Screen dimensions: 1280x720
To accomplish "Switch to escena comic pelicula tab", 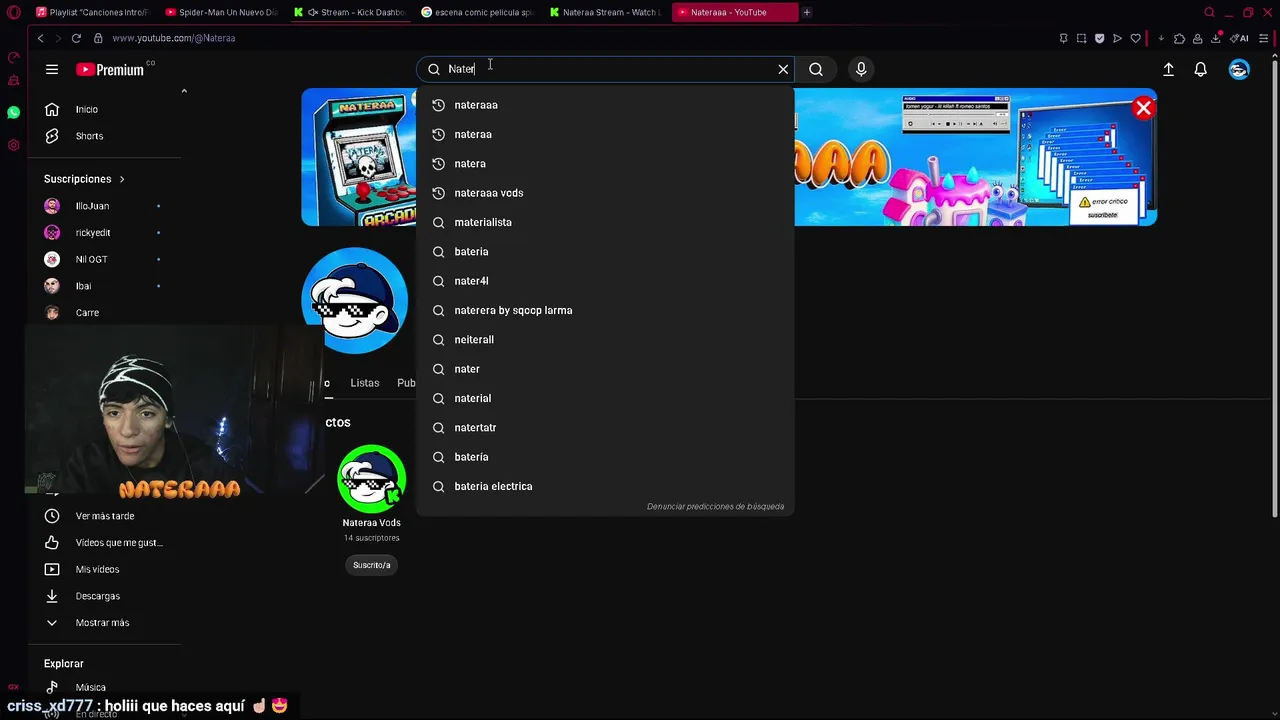I will click(x=477, y=12).
